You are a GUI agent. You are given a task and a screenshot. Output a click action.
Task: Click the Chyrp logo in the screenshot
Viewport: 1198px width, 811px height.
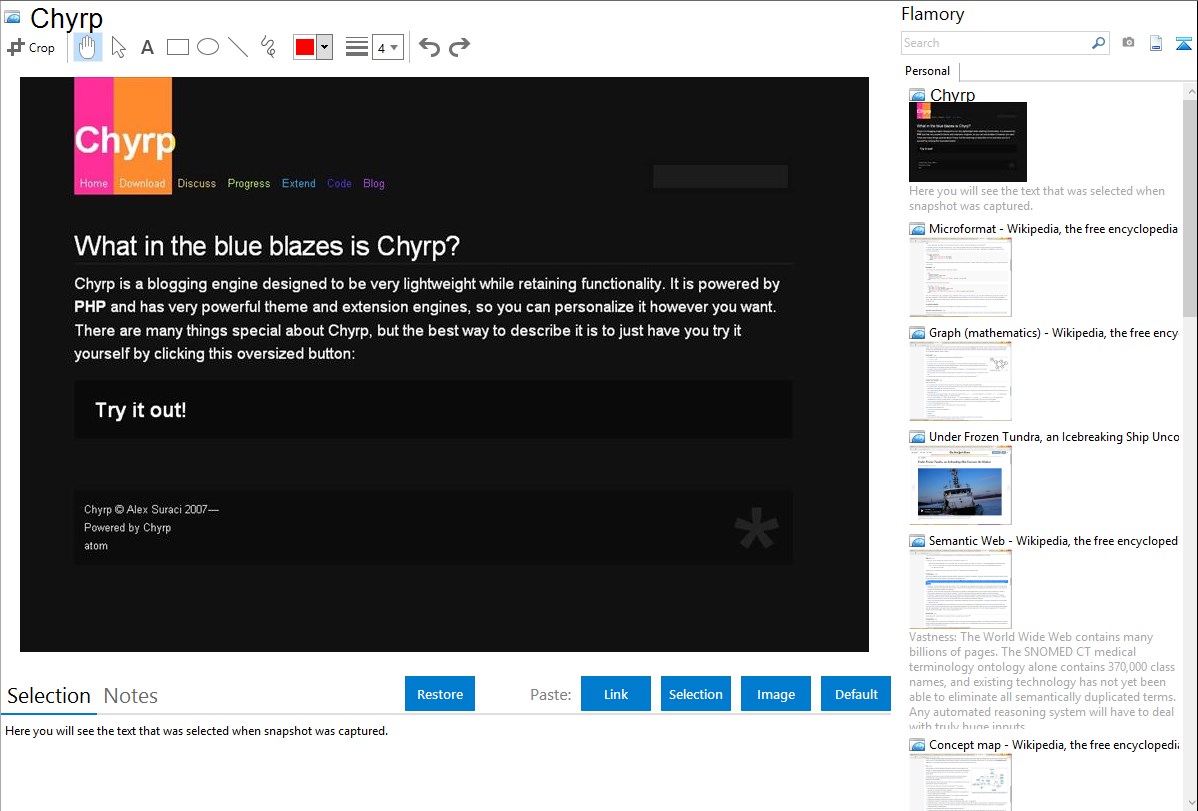click(x=124, y=140)
